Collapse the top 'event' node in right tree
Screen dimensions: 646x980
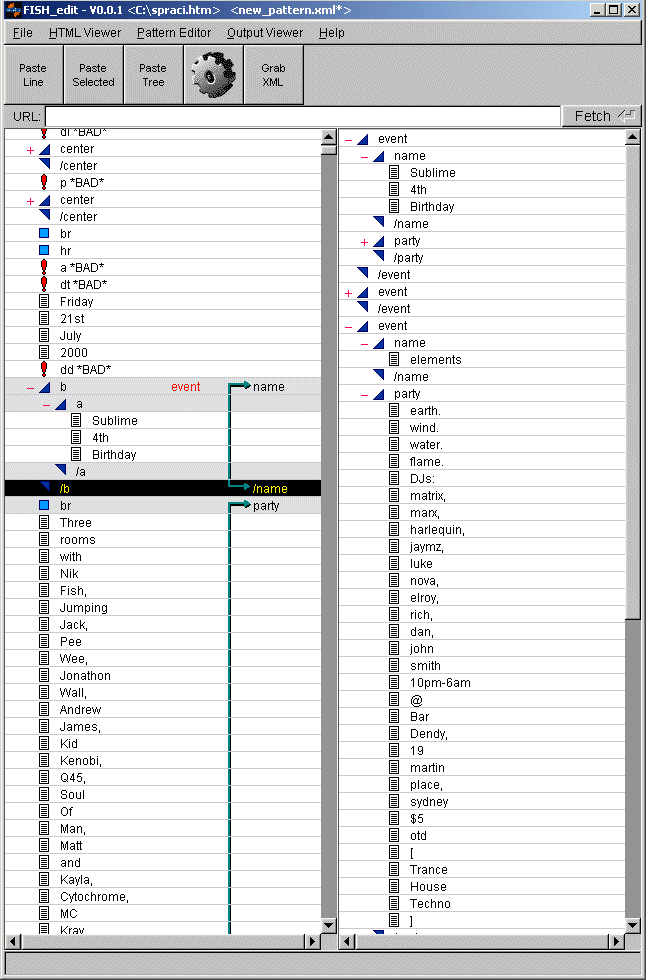pyautogui.click(x=348, y=139)
